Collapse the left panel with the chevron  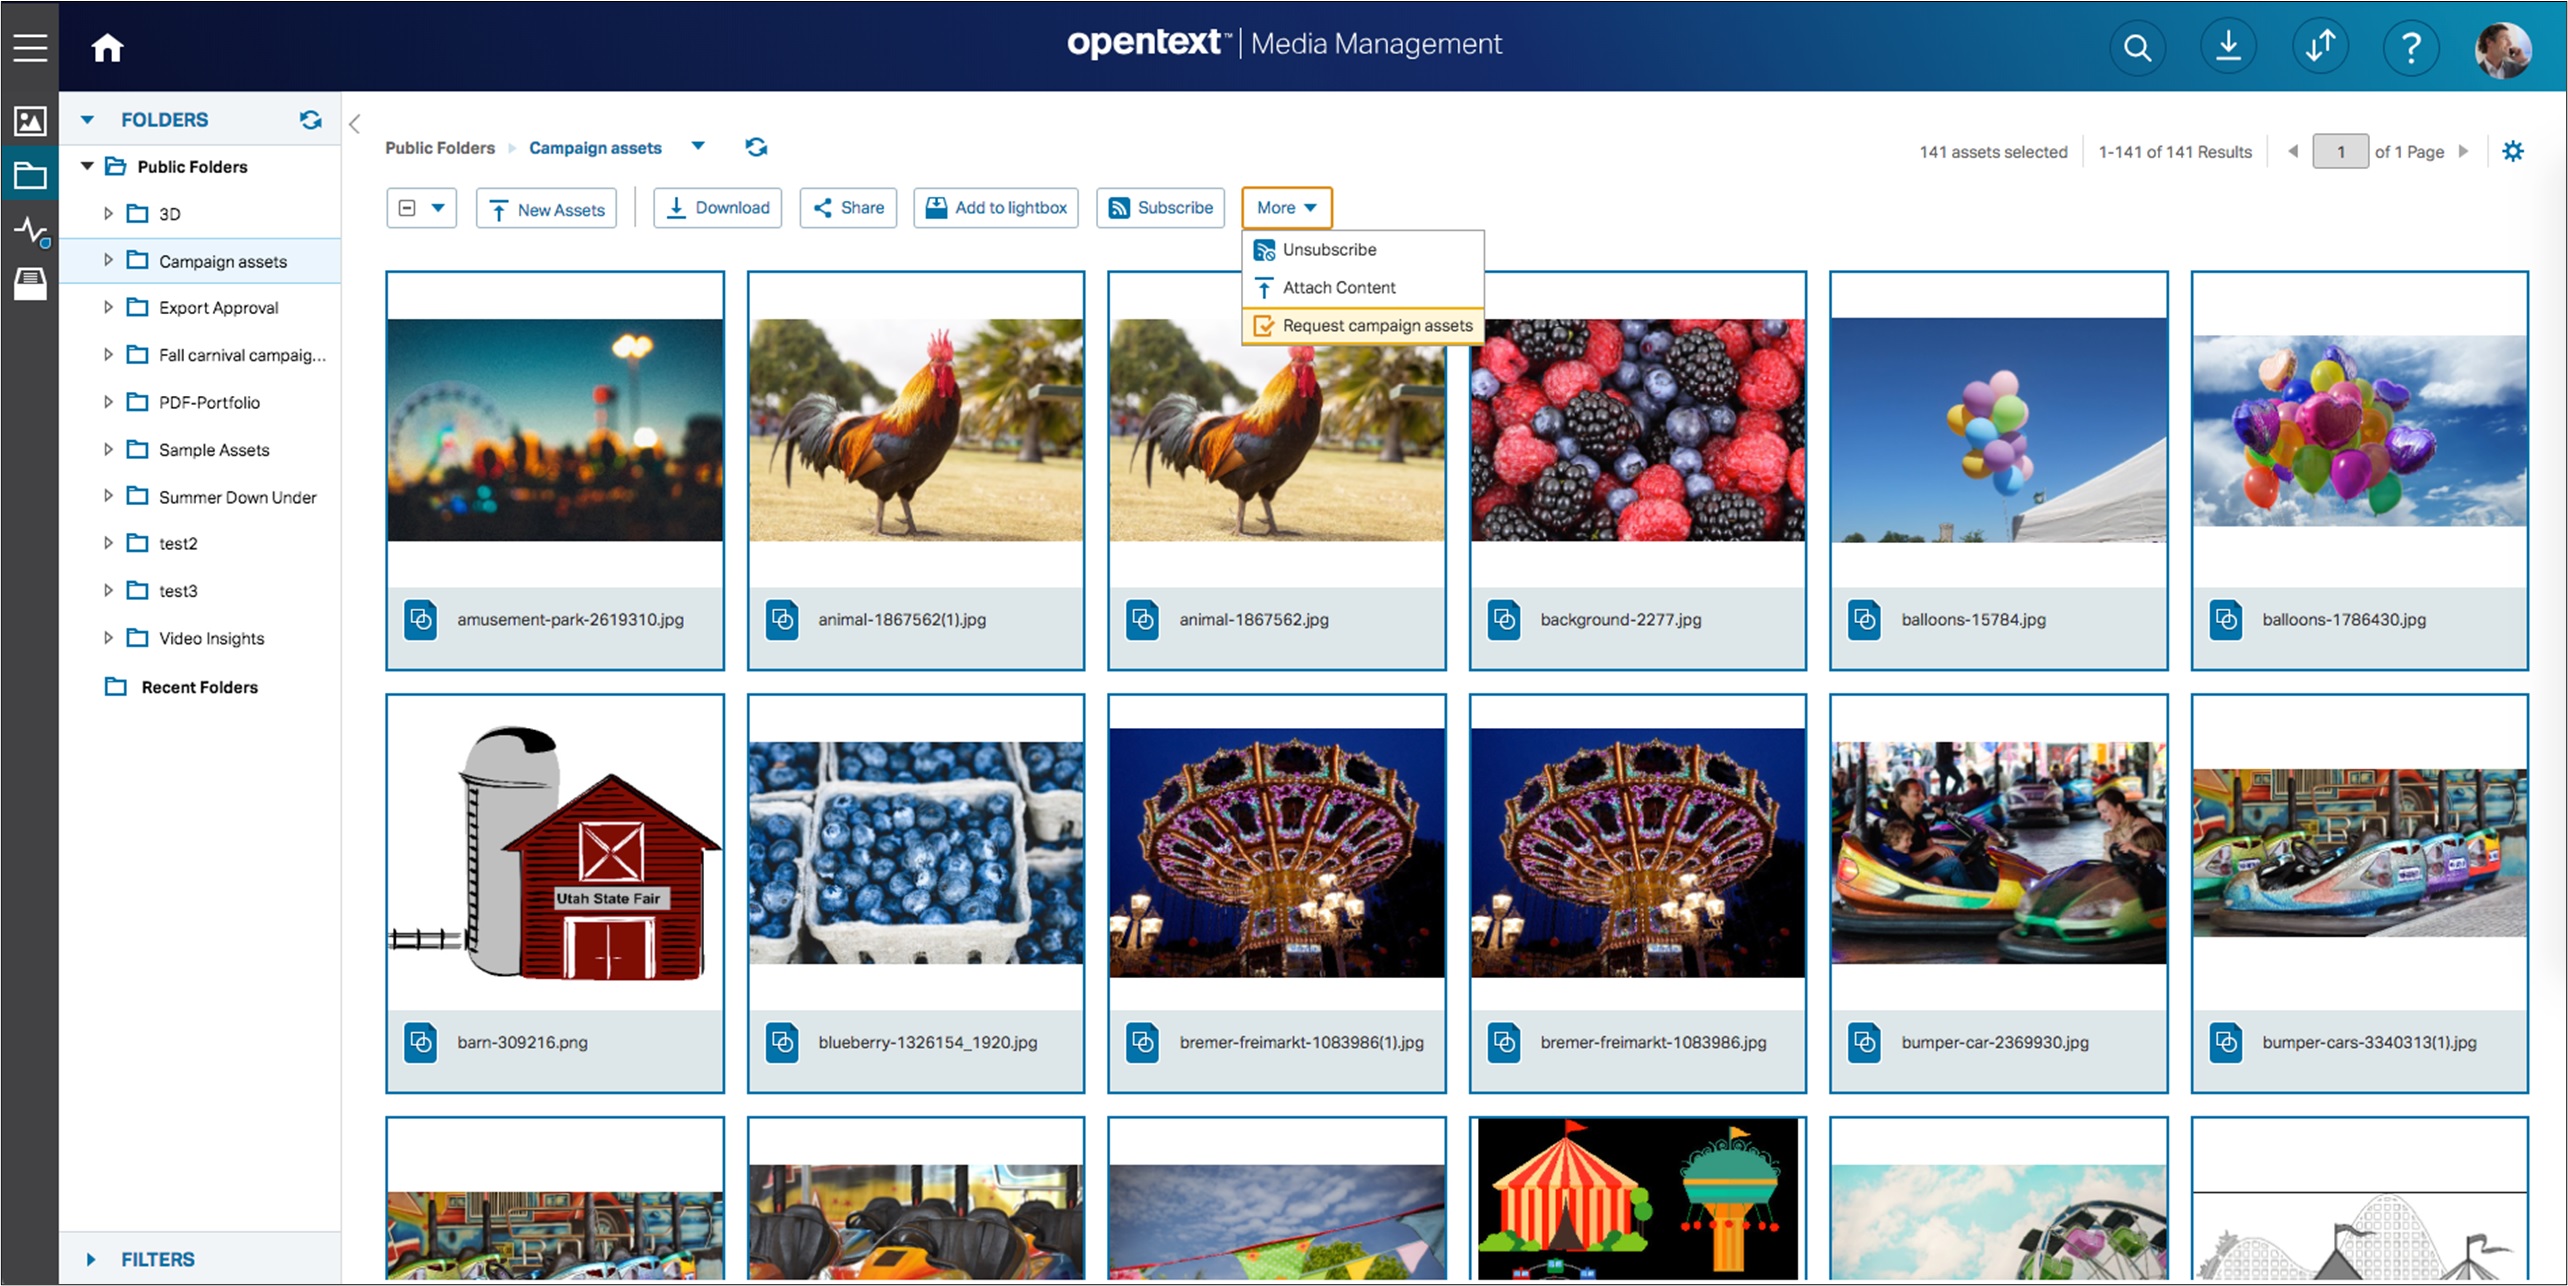[x=355, y=123]
